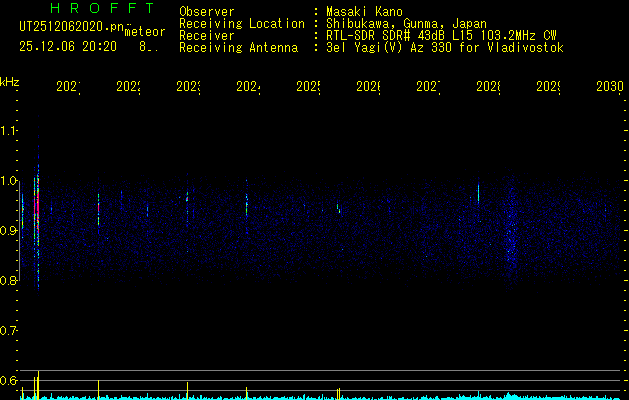629x400 pixels.
Task: Click the 2030 time axis label
Action: pyautogui.click(x=609, y=86)
